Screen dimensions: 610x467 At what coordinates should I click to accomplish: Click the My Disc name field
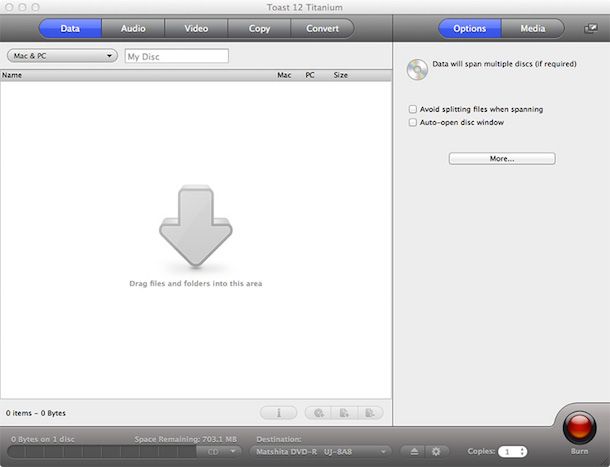pyautogui.click(x=176, y=56)
